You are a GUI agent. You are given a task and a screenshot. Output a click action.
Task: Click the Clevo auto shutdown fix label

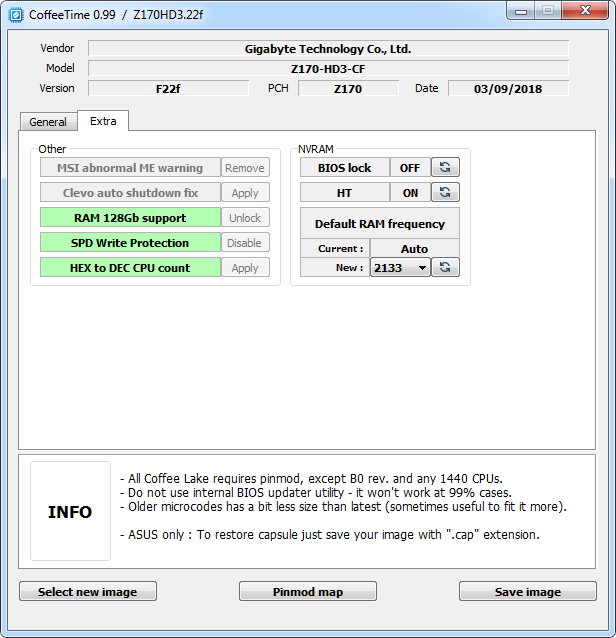click(130, 192)
